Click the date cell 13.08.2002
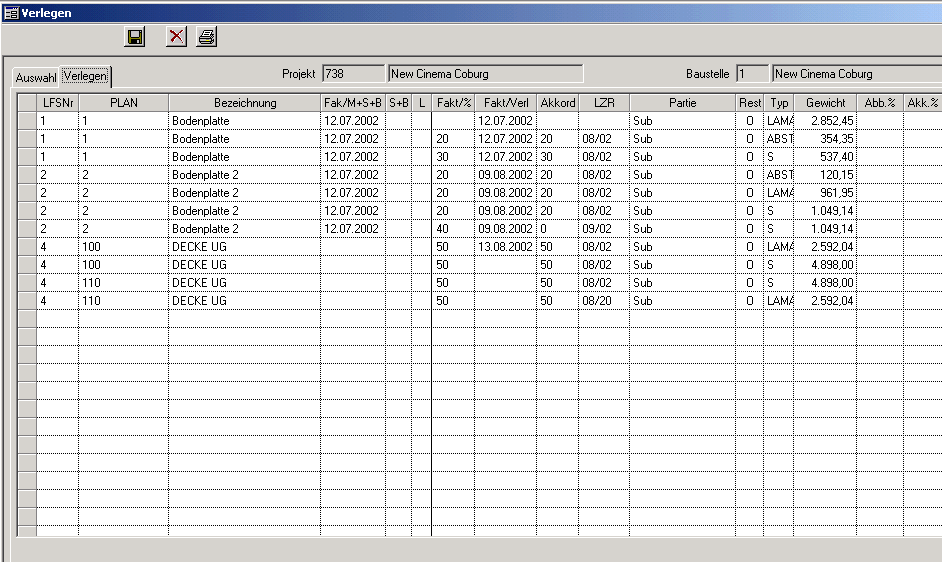The image size is (942, 562). [x=505, y=247]
